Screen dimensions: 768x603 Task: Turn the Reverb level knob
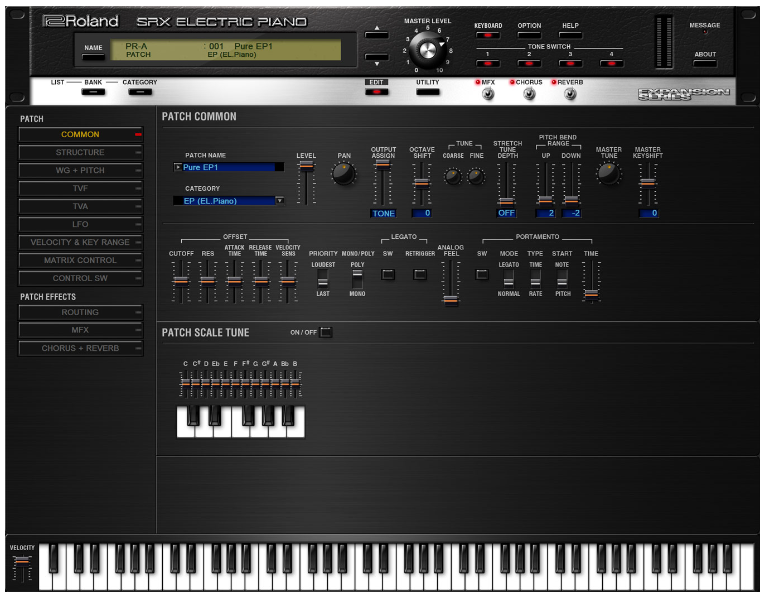point(570,94)
